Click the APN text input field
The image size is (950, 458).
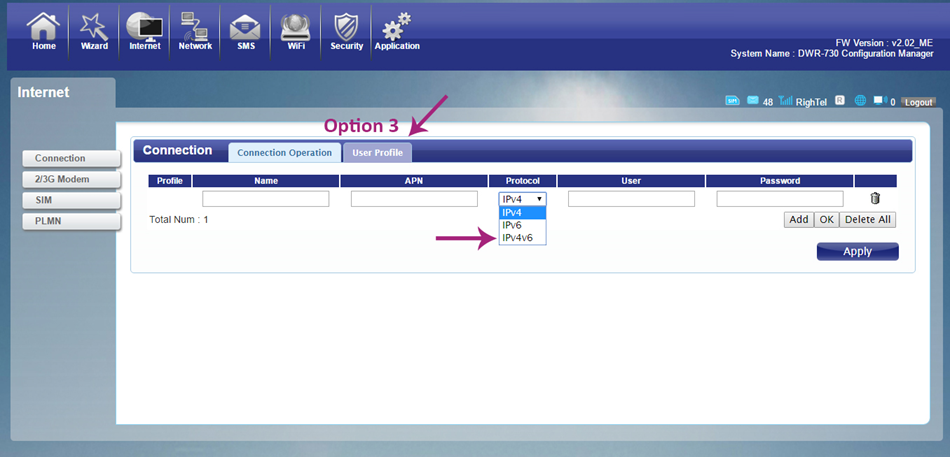click(x=414, y=199)
